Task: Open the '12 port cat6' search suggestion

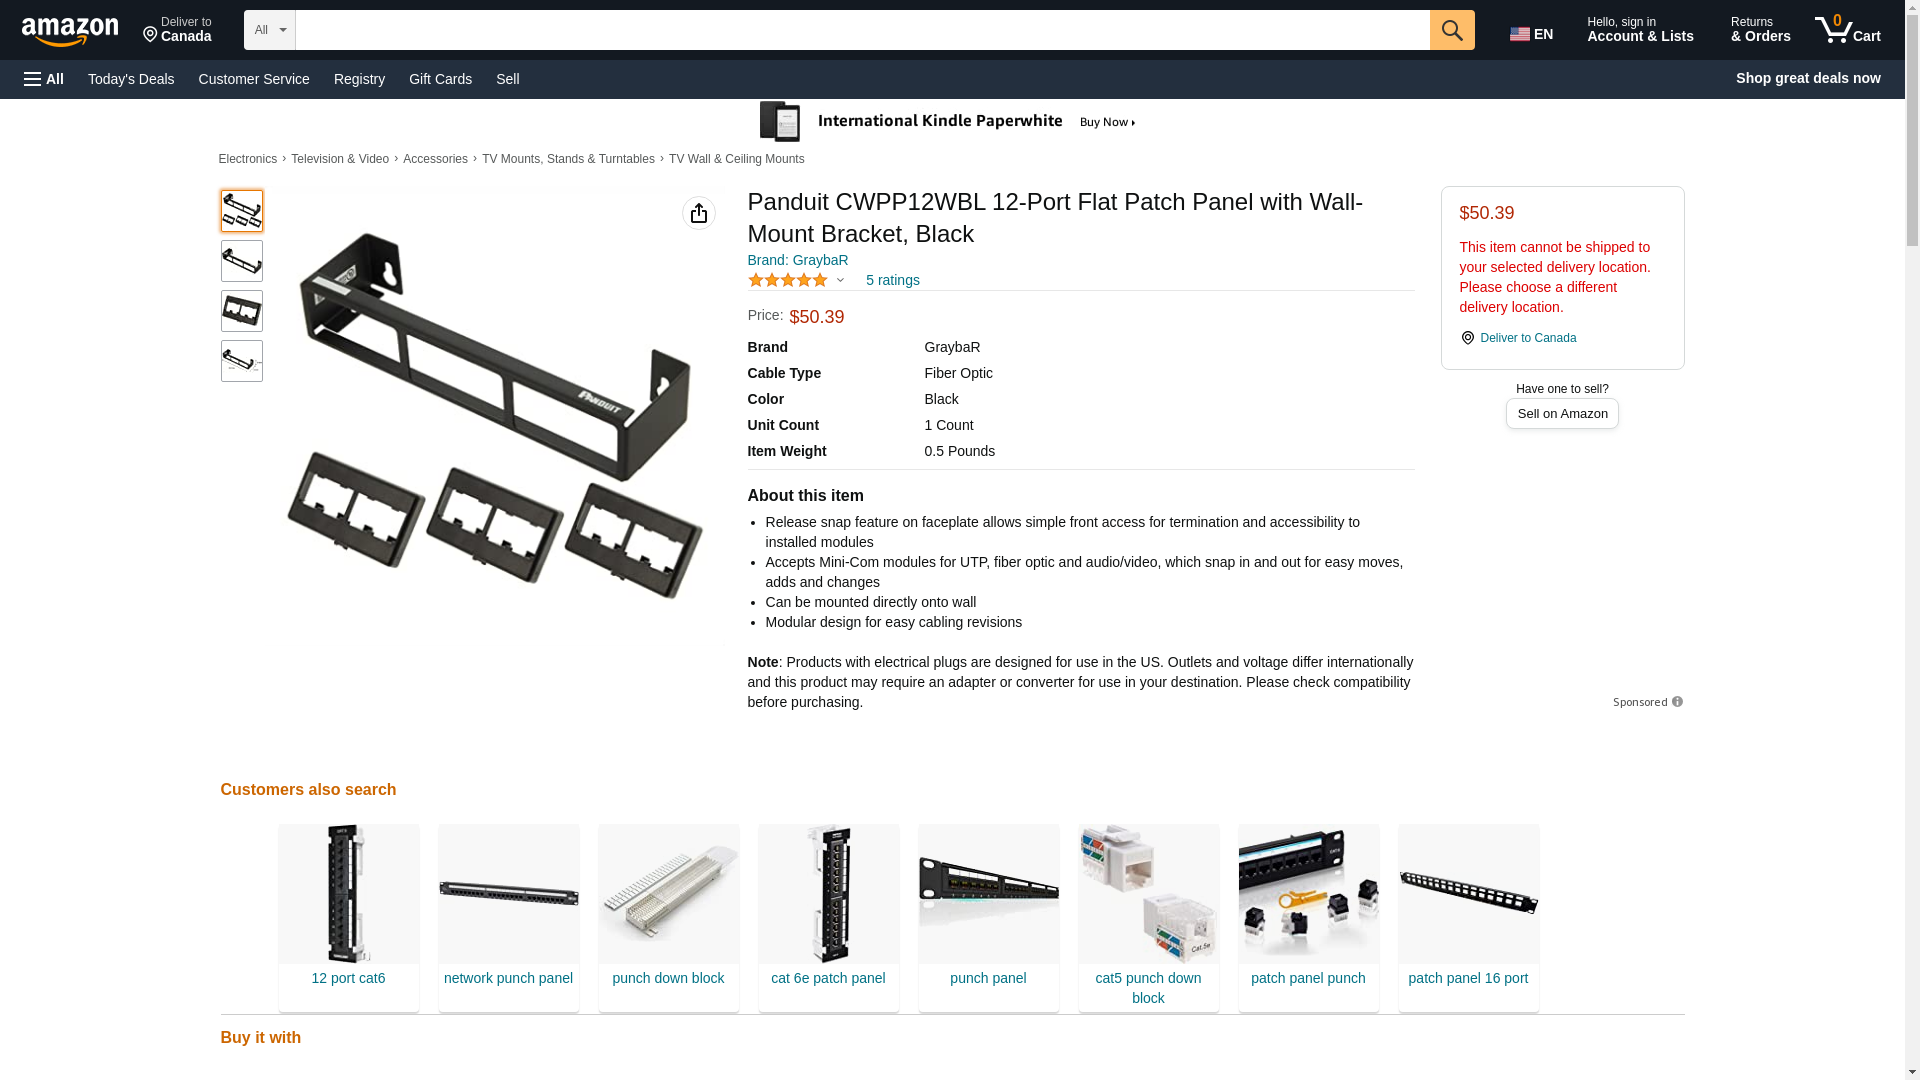Action: tap(348, 917)
